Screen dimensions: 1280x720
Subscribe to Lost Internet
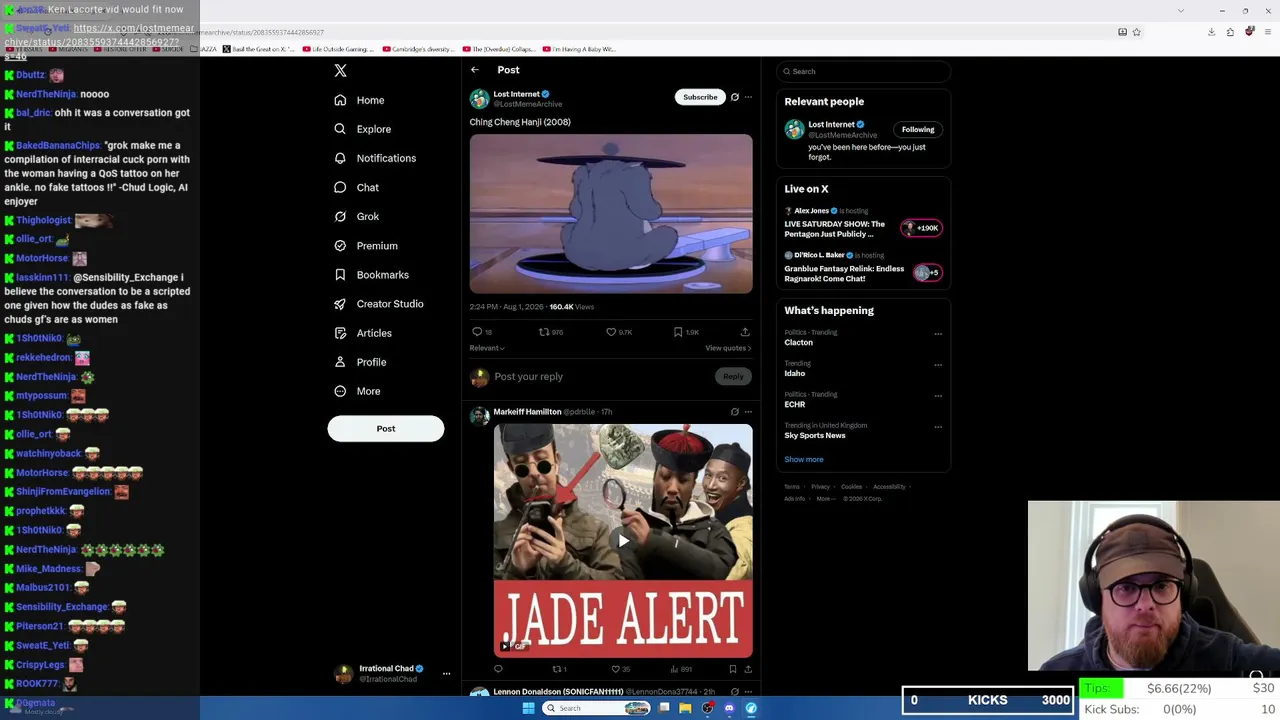[x=700, y=97]
